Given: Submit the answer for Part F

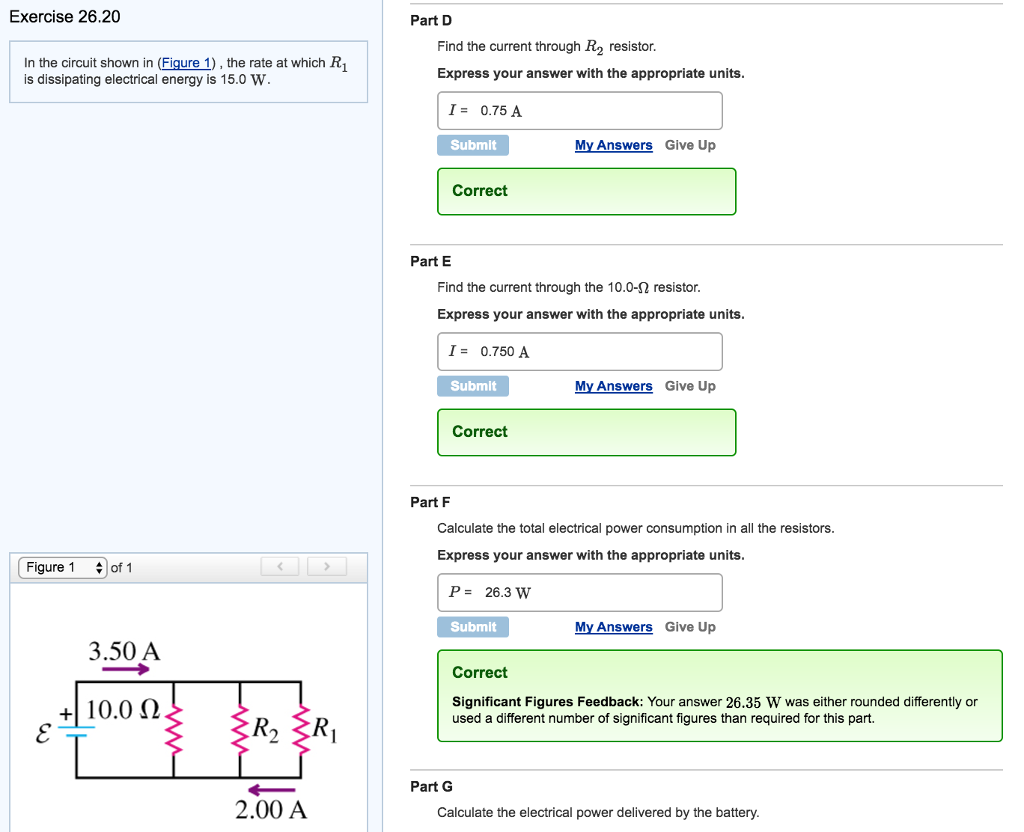Looking at the screenshot, I should click(472, 626).
